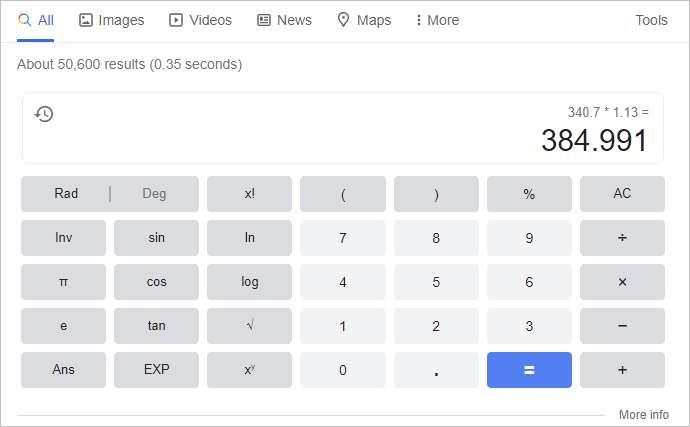Switch to the News tab
The height and width of the screenshot is (427, 690).
[284, 20]
